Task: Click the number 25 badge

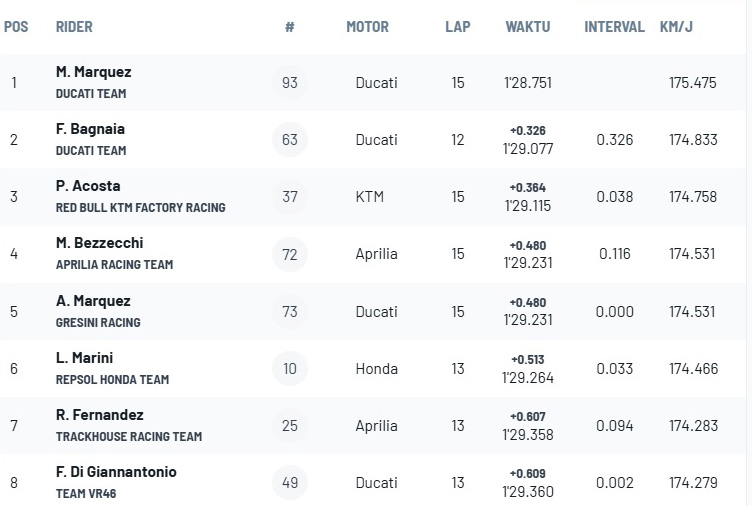Action: point(290,426)
